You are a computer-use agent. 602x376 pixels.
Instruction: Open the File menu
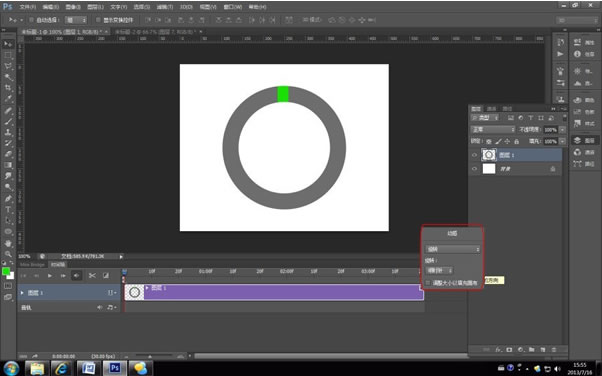click(x=28, y=7)
